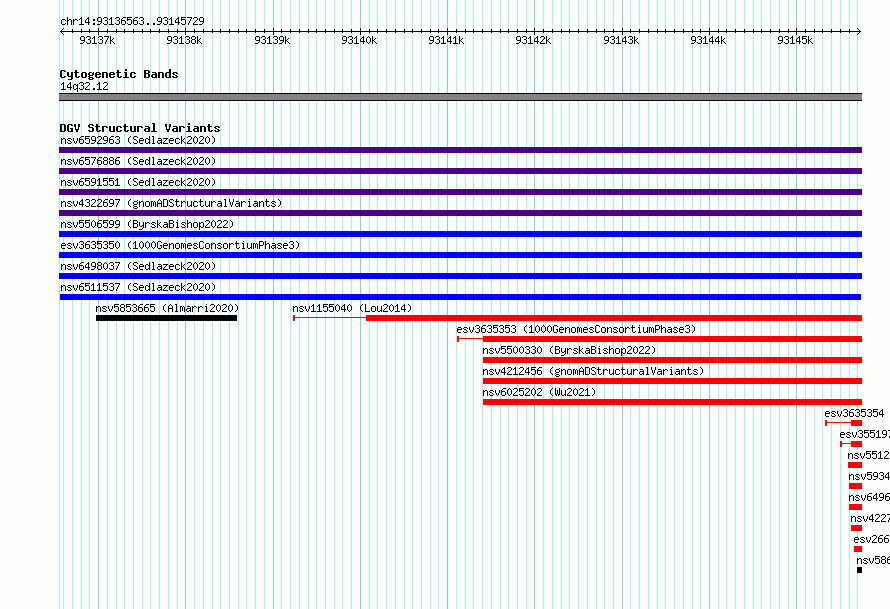Image resolution: width=890 pixels, height=609 pixels.
Task: Open the DGV Structural Variants track heading
Action: coord(140,128)
